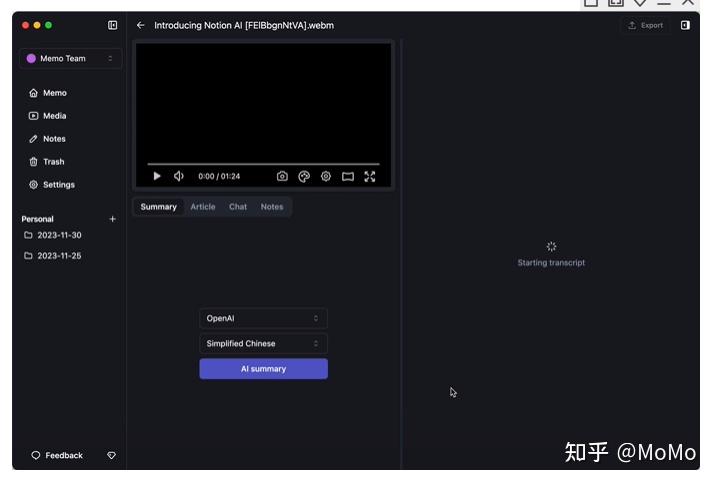Click the Personal section header
Screen dimensions: 716x484
point(37,219)
